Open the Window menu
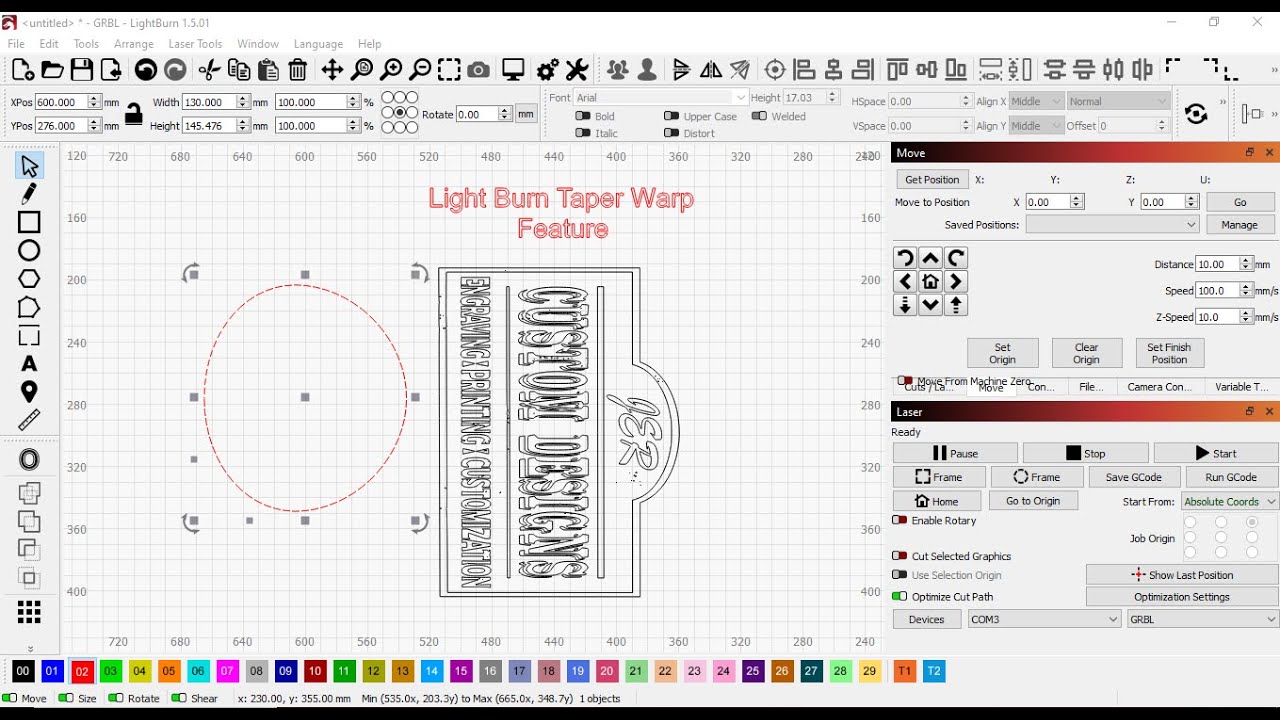Viewport: 1280px width, 720px height. [x=258, y=44]
